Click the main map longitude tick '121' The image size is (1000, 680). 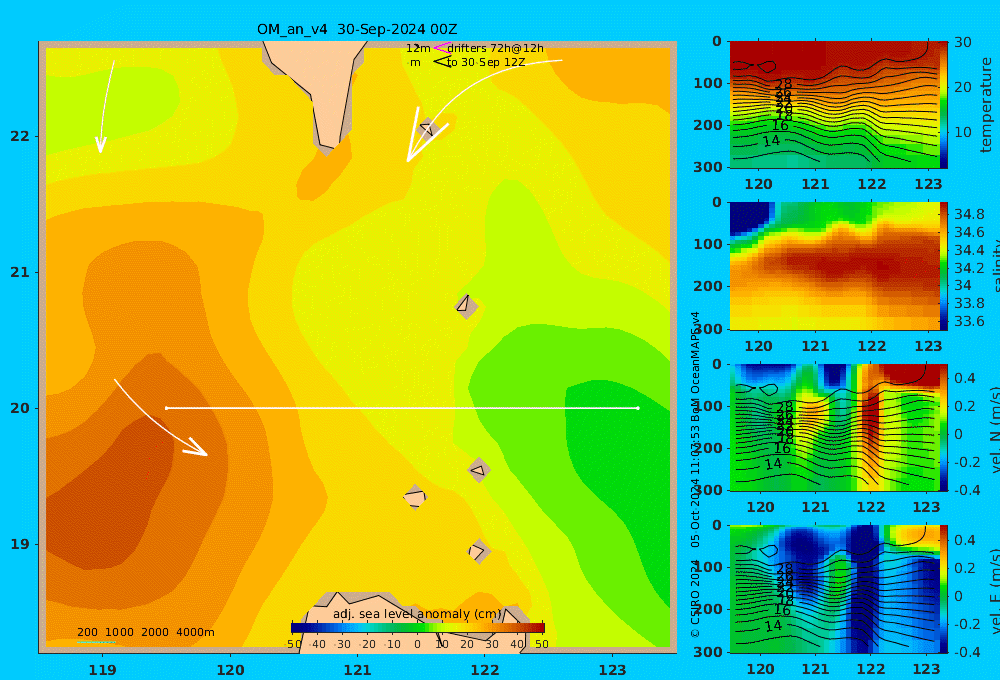pyautogui.click(x=357, y=670)
